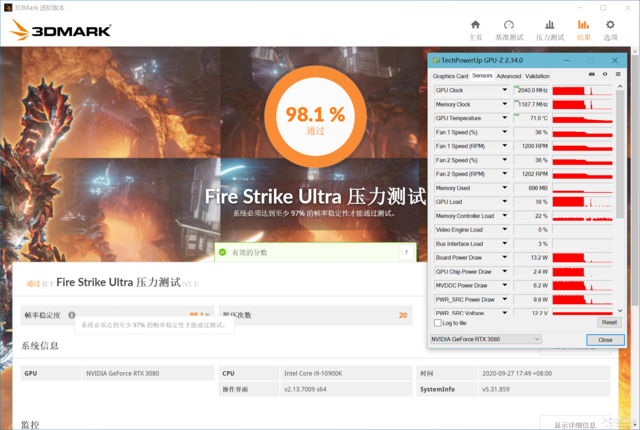This screenshot has height=430, width=640.
Task: Open Fan 2 Speed (%) dropdown
Action: [x=505, y=160]
